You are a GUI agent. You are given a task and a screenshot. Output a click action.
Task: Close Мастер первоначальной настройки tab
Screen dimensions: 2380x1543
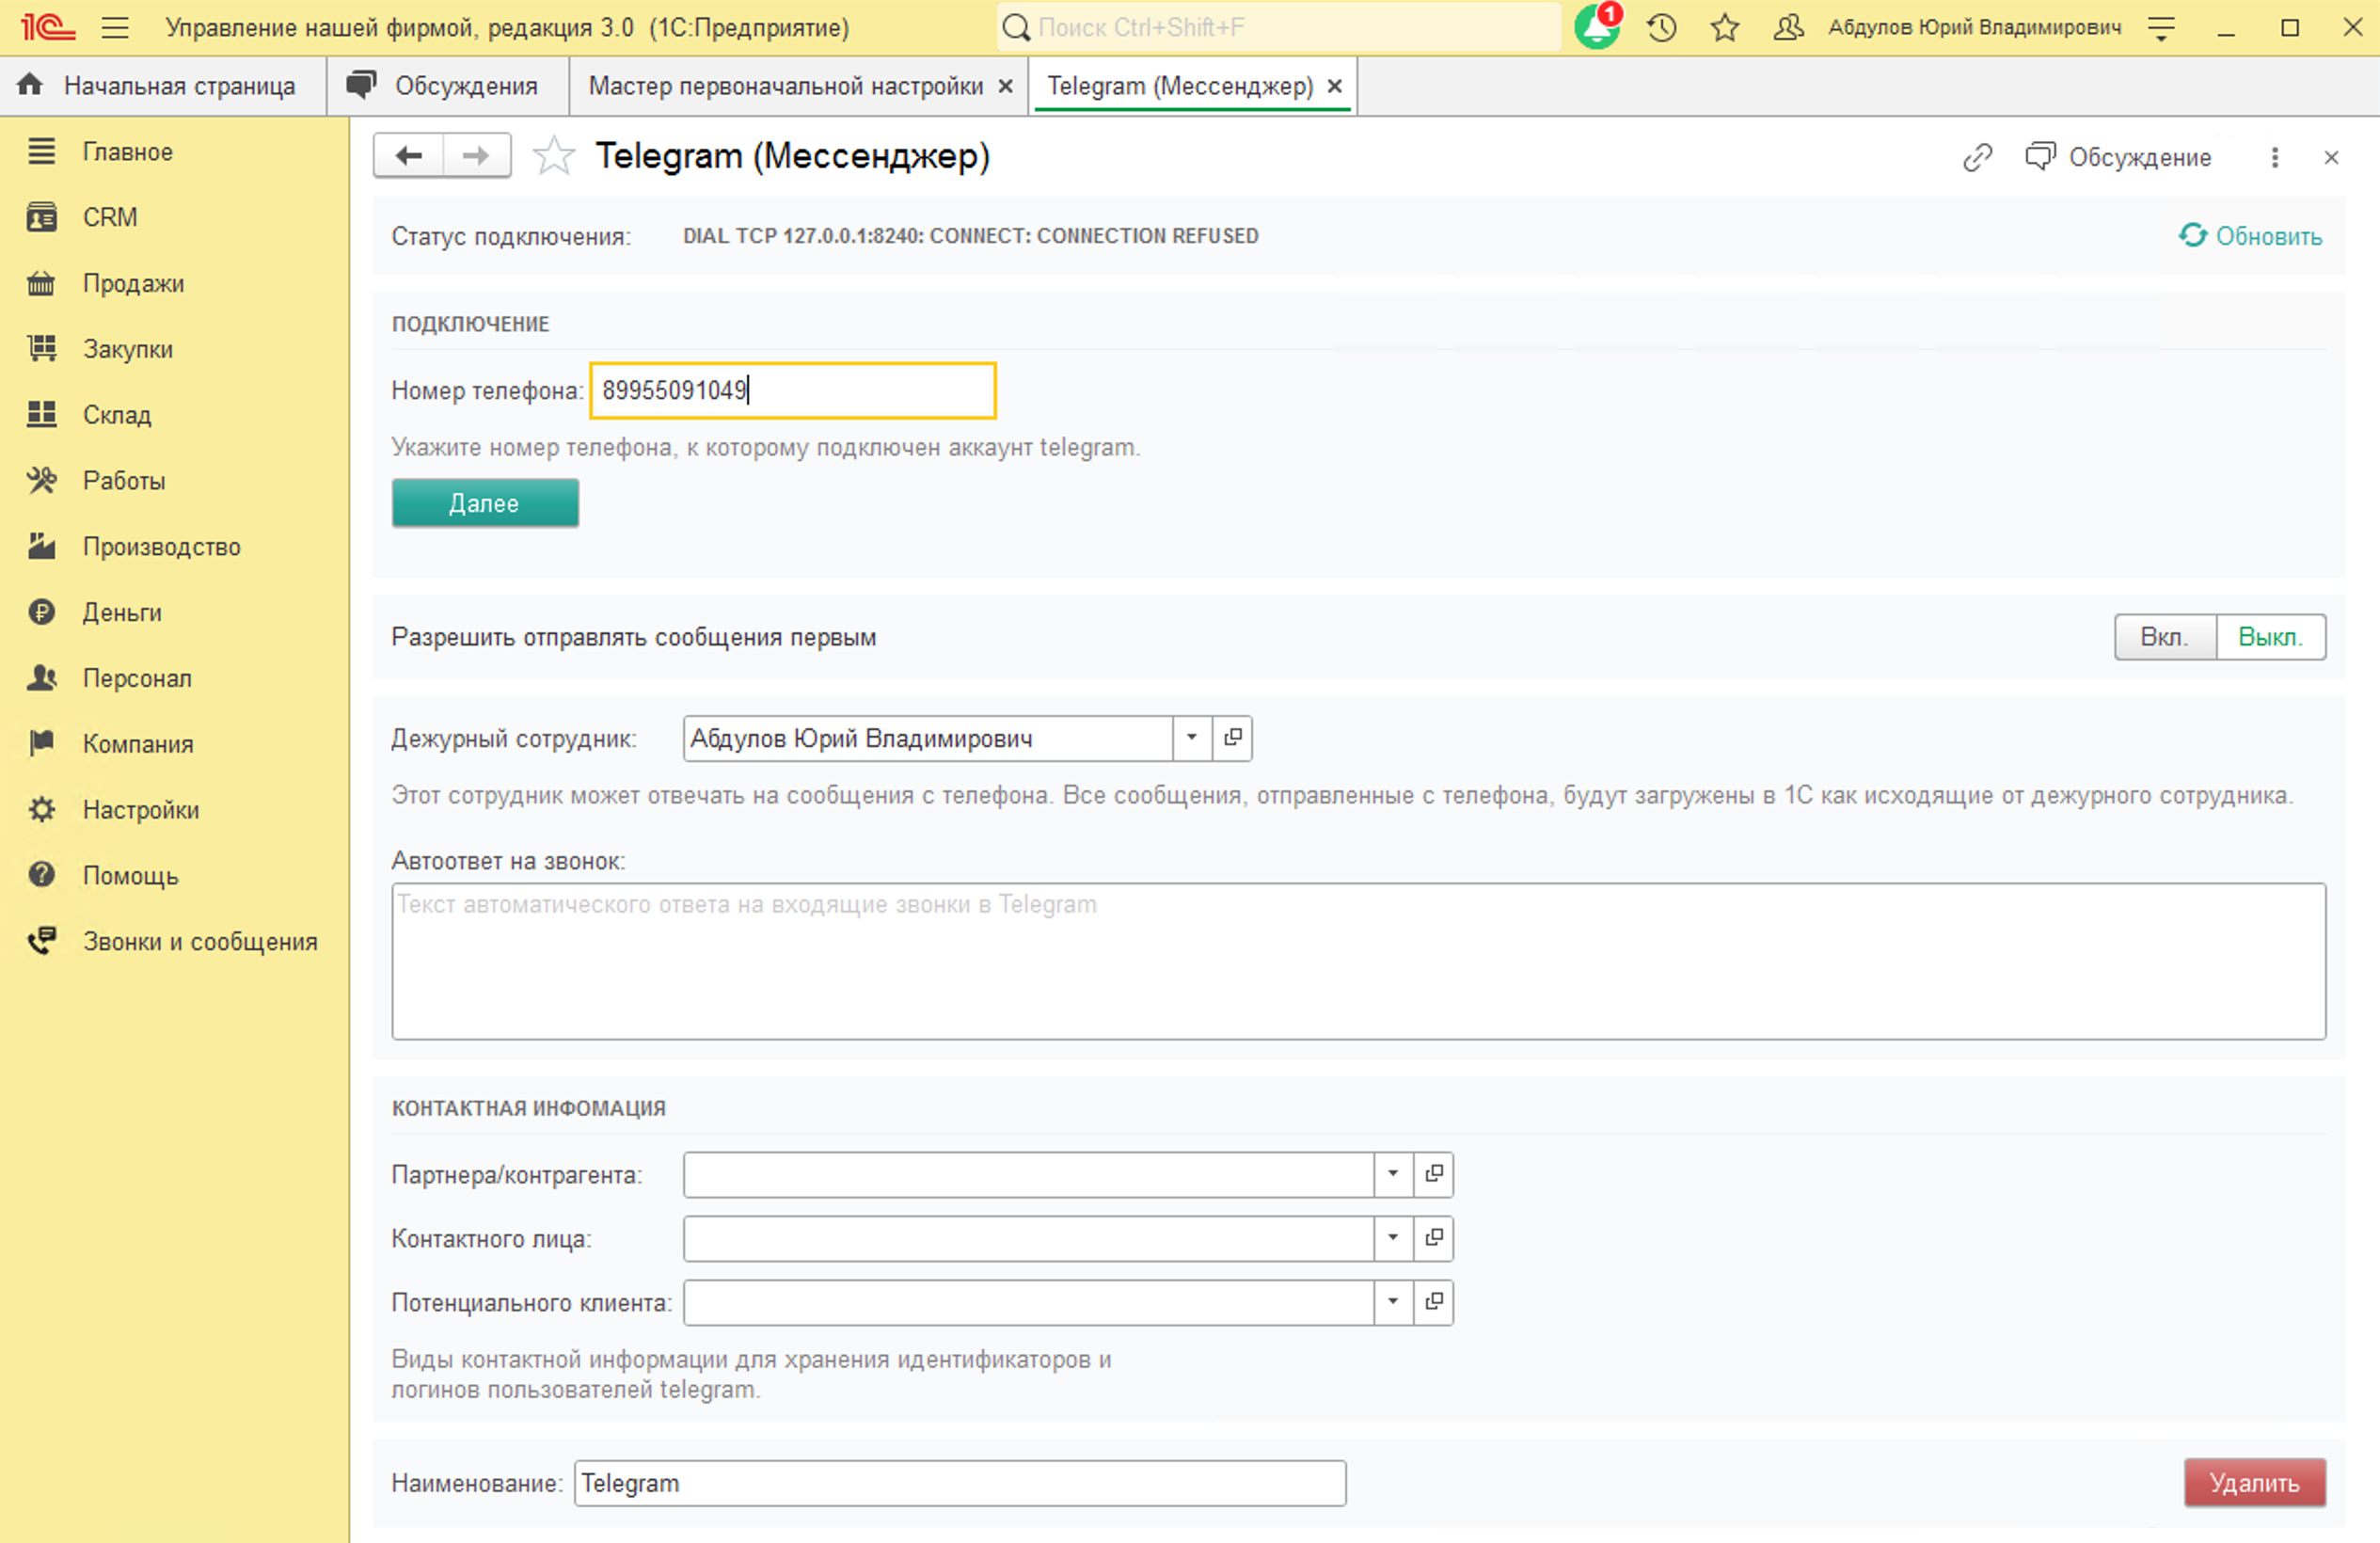[x=1006, y=86]
